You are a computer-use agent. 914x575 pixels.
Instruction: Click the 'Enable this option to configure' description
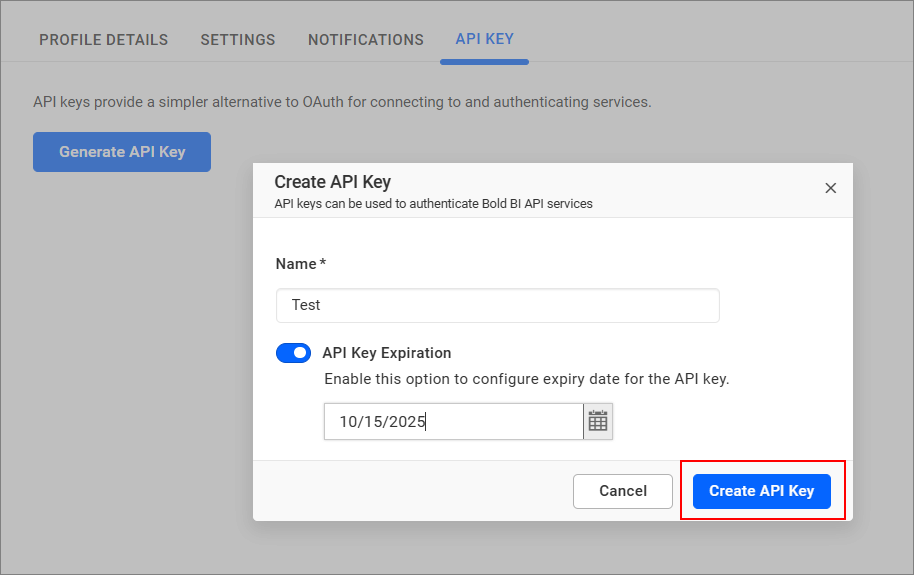pos(526,379)
